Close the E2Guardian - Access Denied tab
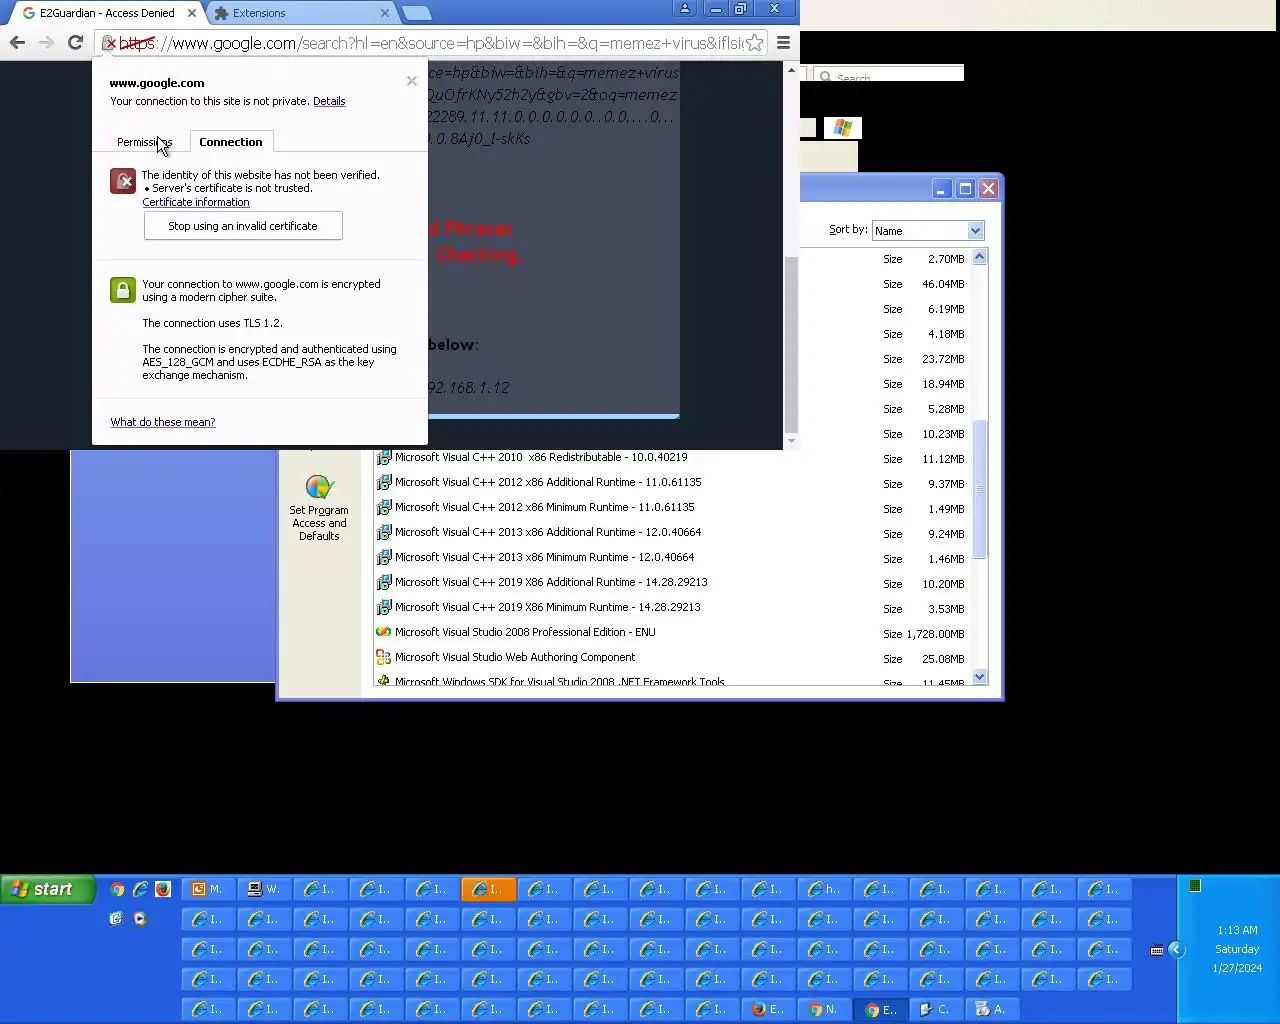Viewport: 1280px width, 1024px height. (192, 13)
